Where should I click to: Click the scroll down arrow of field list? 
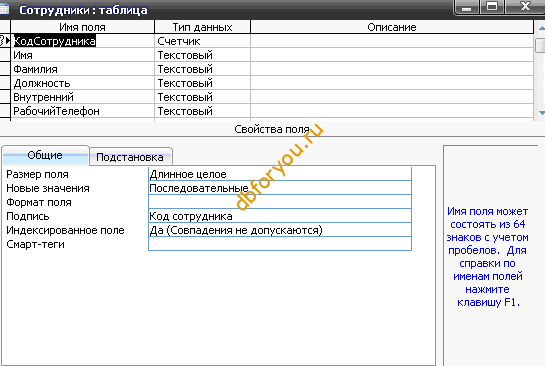pos(541,113)
